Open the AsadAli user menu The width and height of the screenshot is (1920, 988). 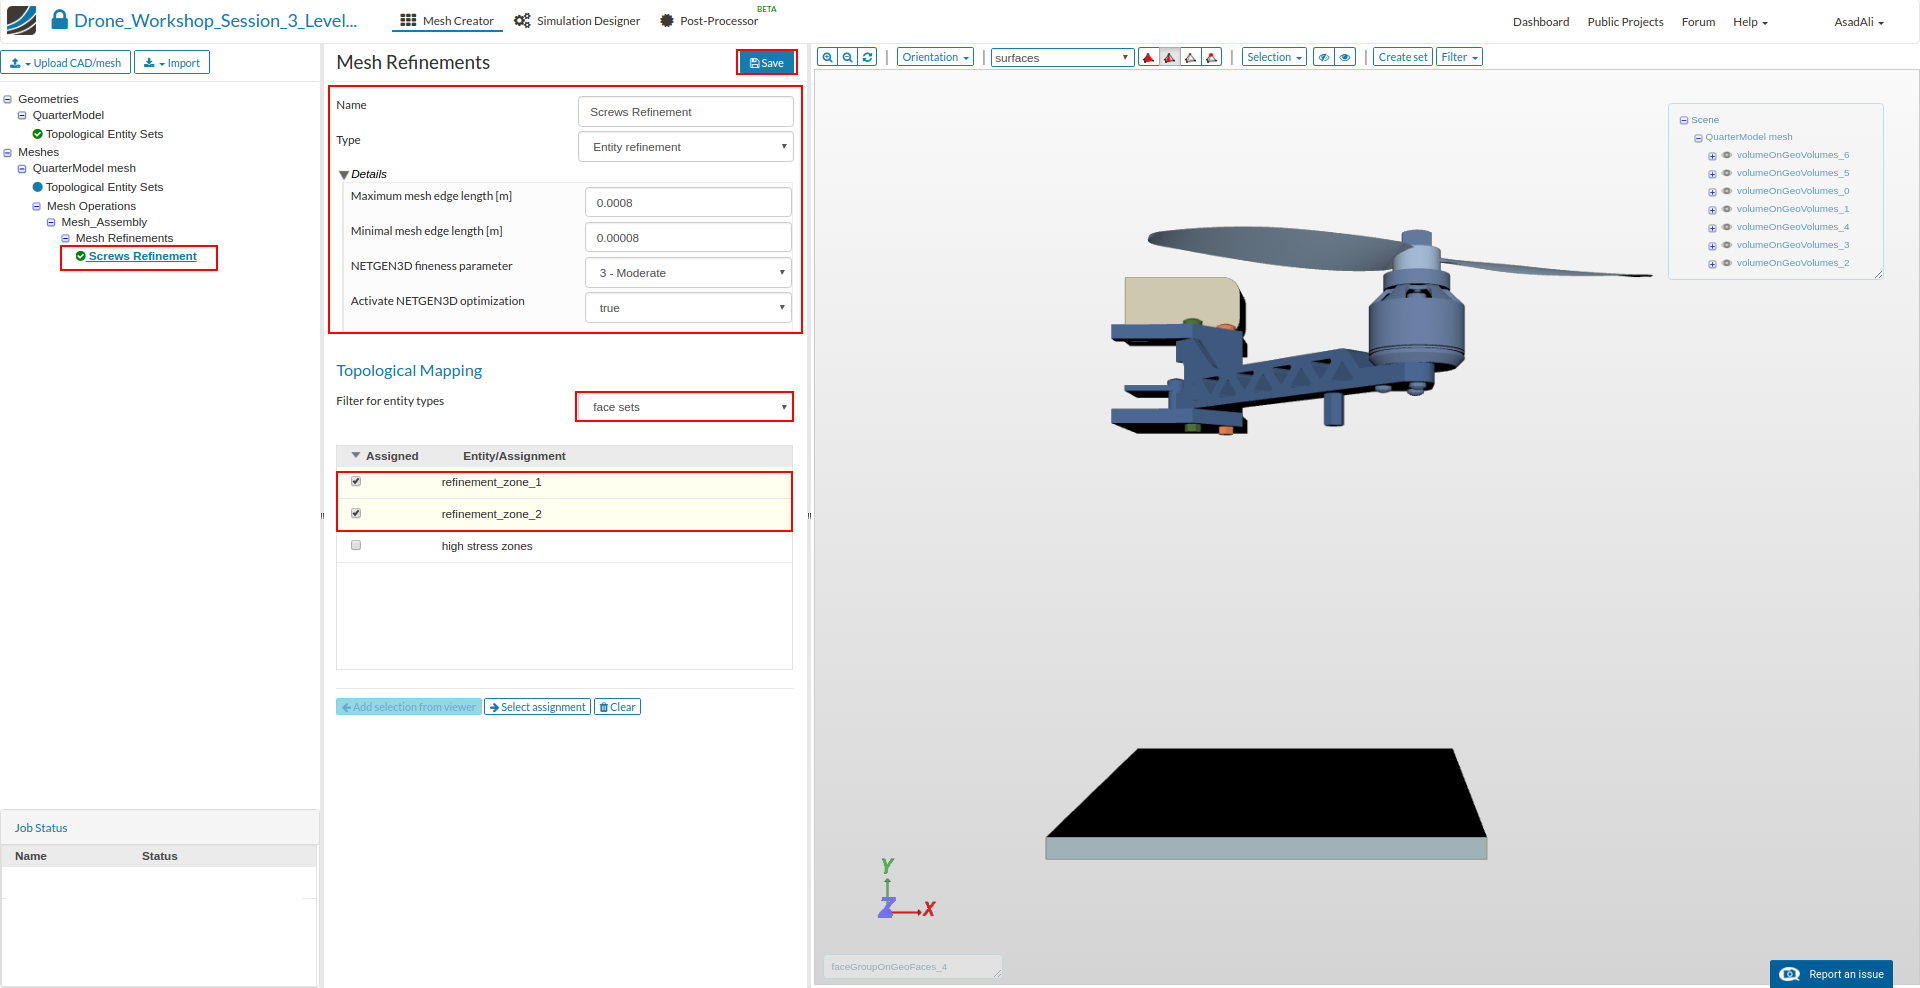point(1859,22)
